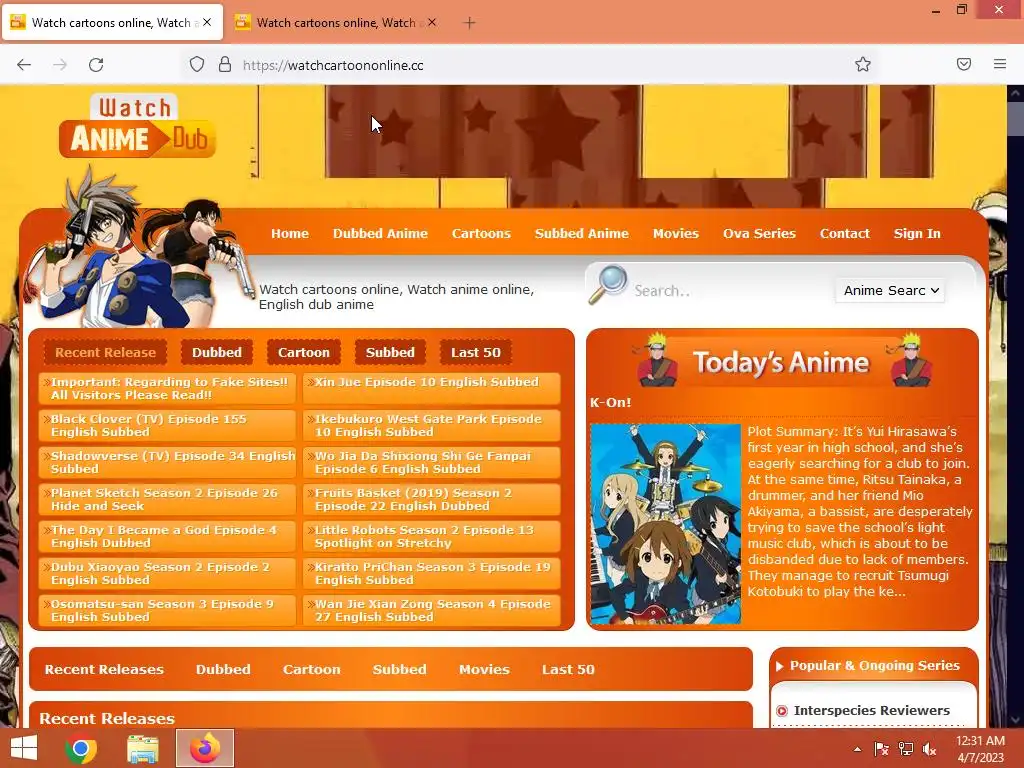
Task: Open the Movies menu item
Action: coord(676,233)
